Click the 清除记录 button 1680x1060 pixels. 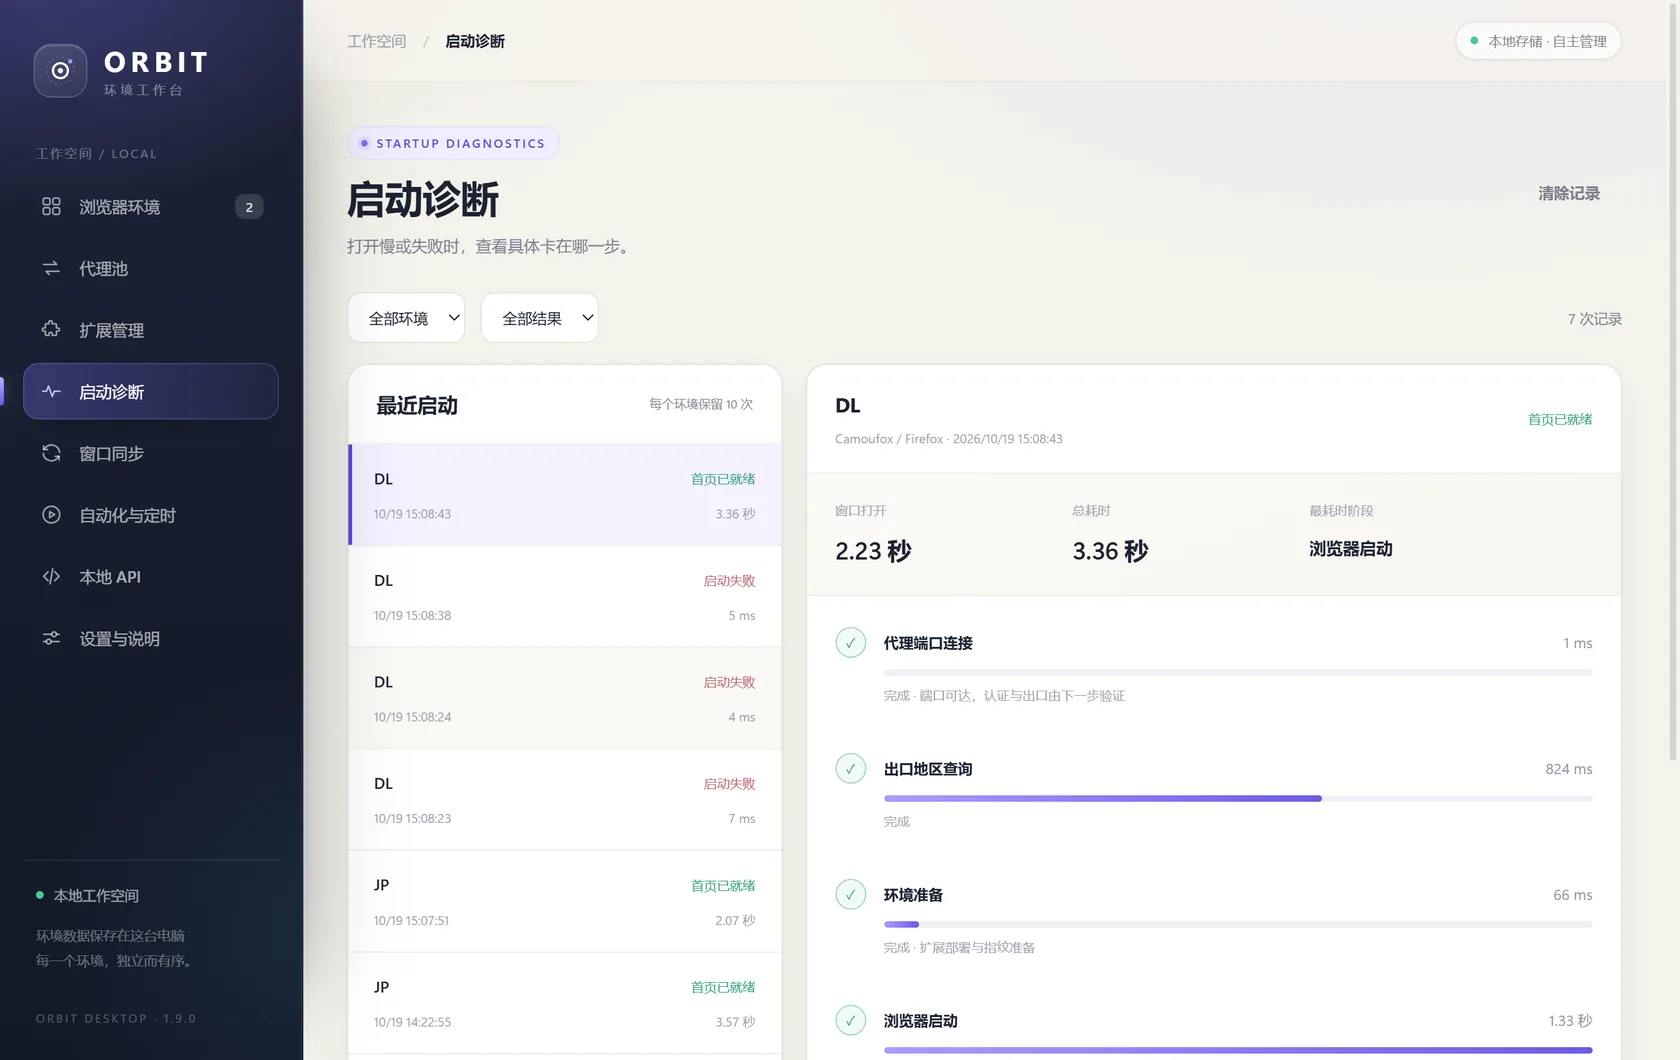1569,194
